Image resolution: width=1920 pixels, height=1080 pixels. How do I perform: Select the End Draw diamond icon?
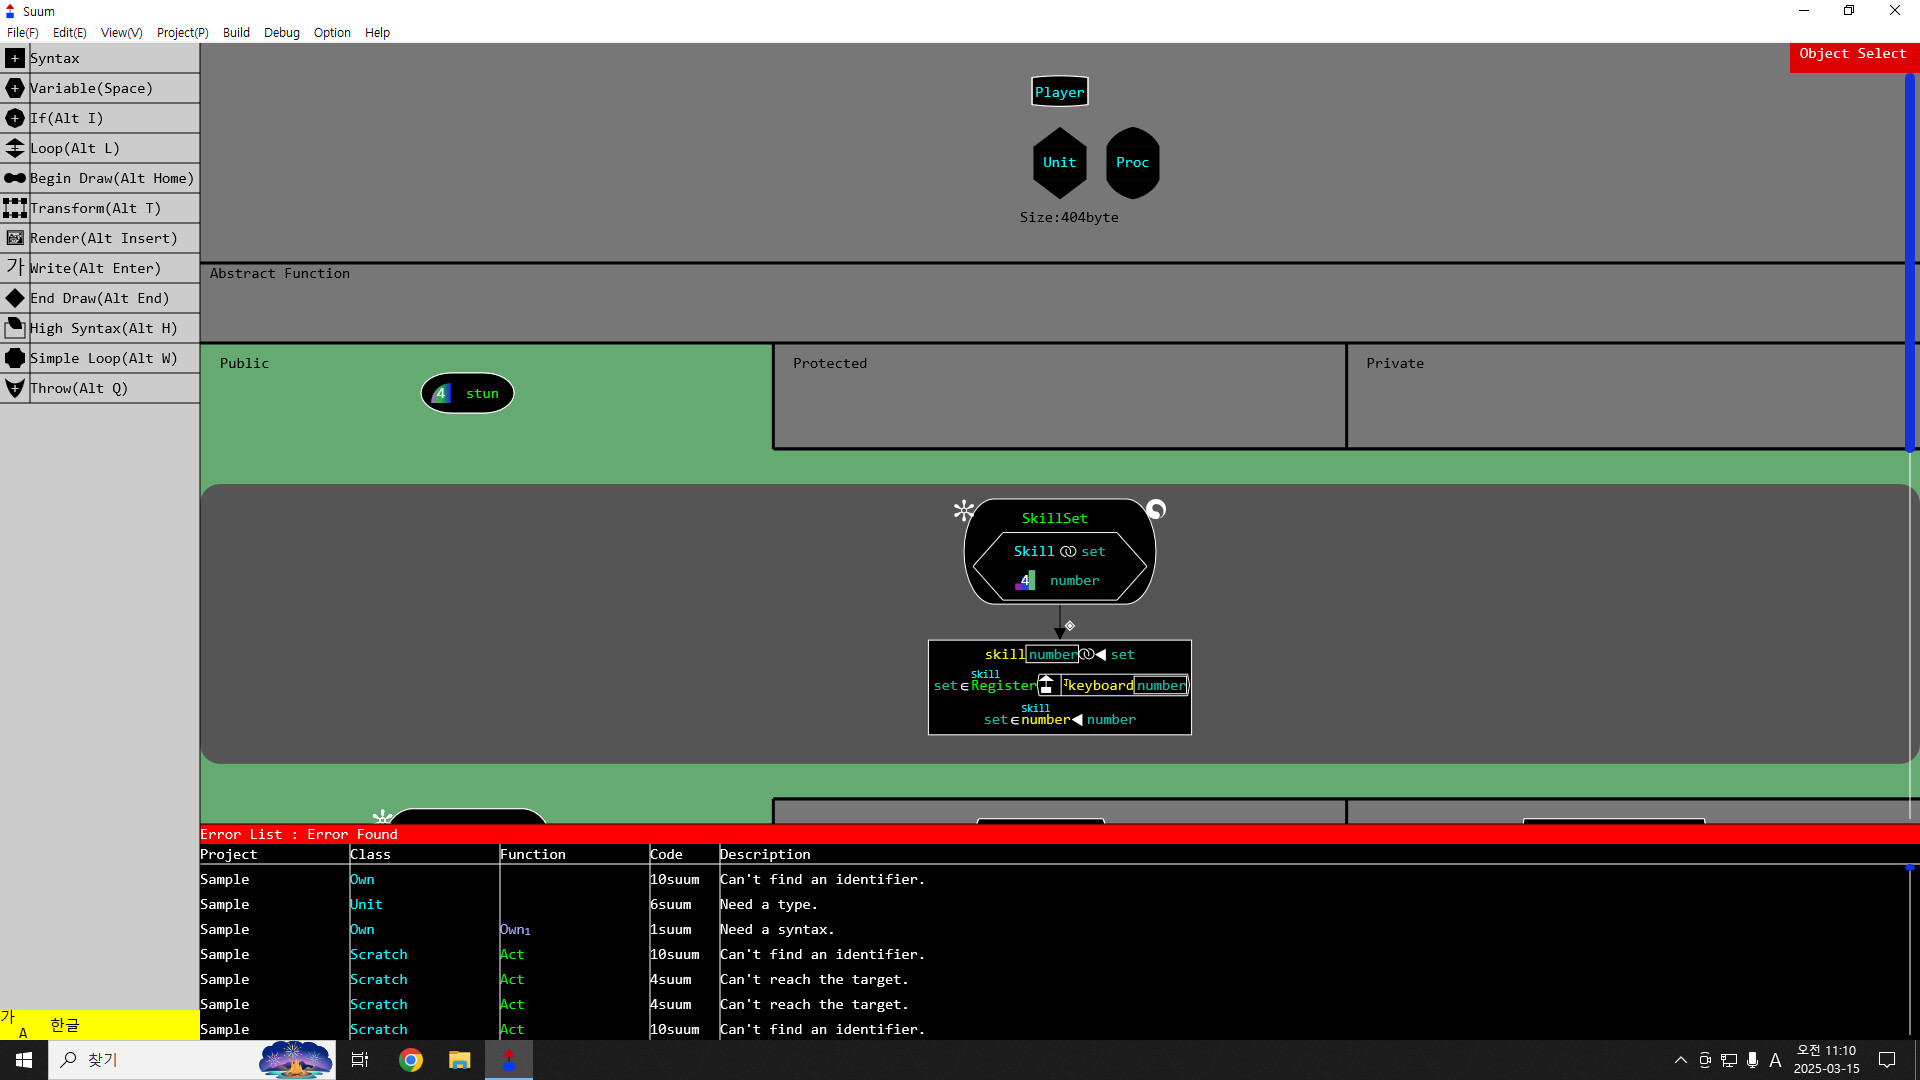[x=15, y=298]
